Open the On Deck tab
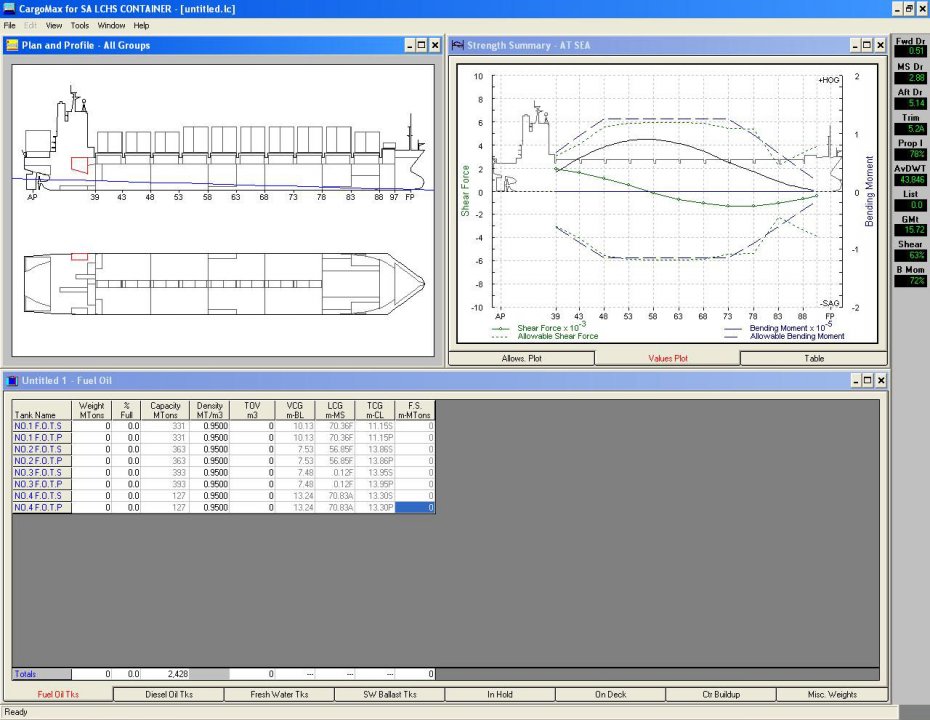 tap(610, 694)
